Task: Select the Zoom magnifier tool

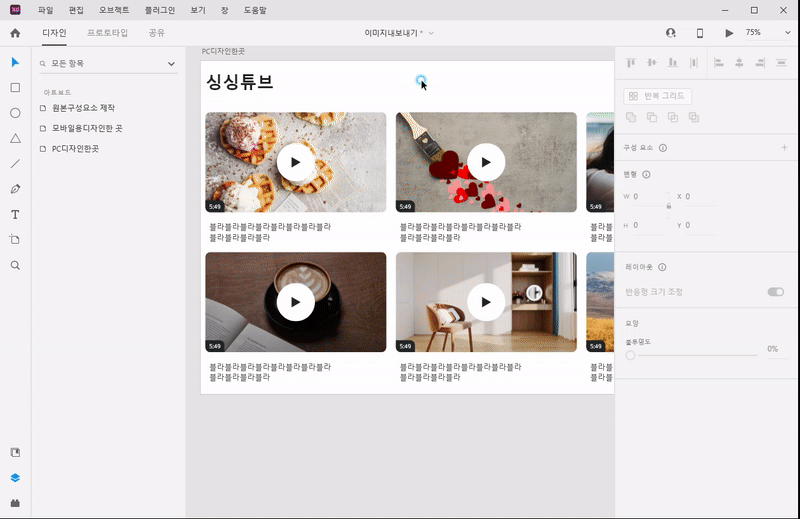Action: 15,265
